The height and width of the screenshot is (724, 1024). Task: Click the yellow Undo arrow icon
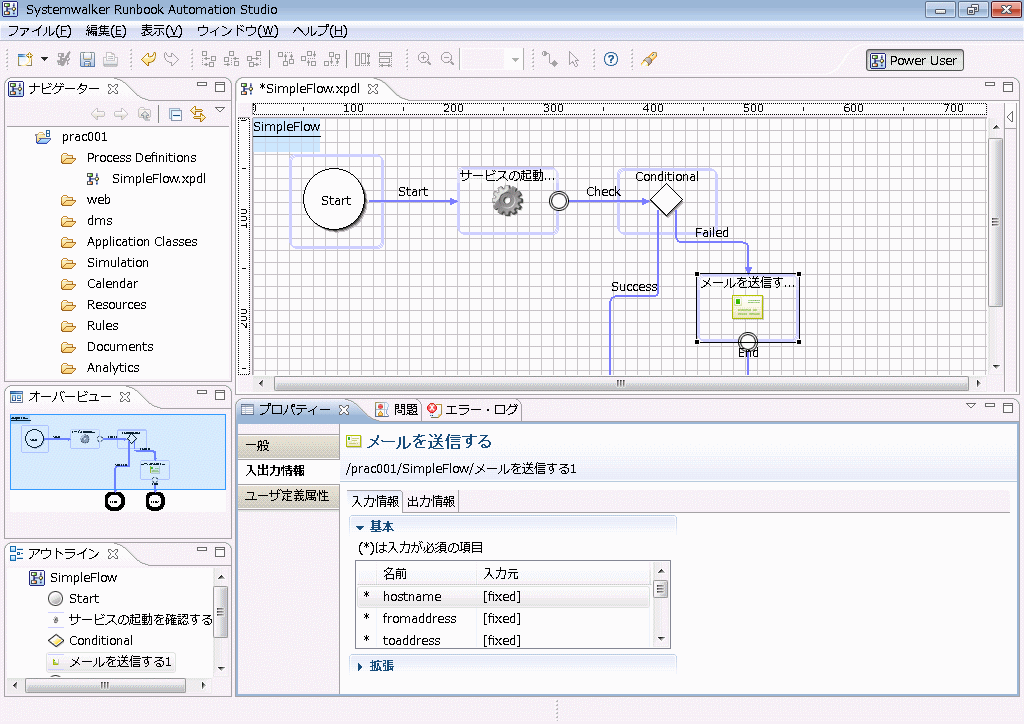[x=148, y=59]
